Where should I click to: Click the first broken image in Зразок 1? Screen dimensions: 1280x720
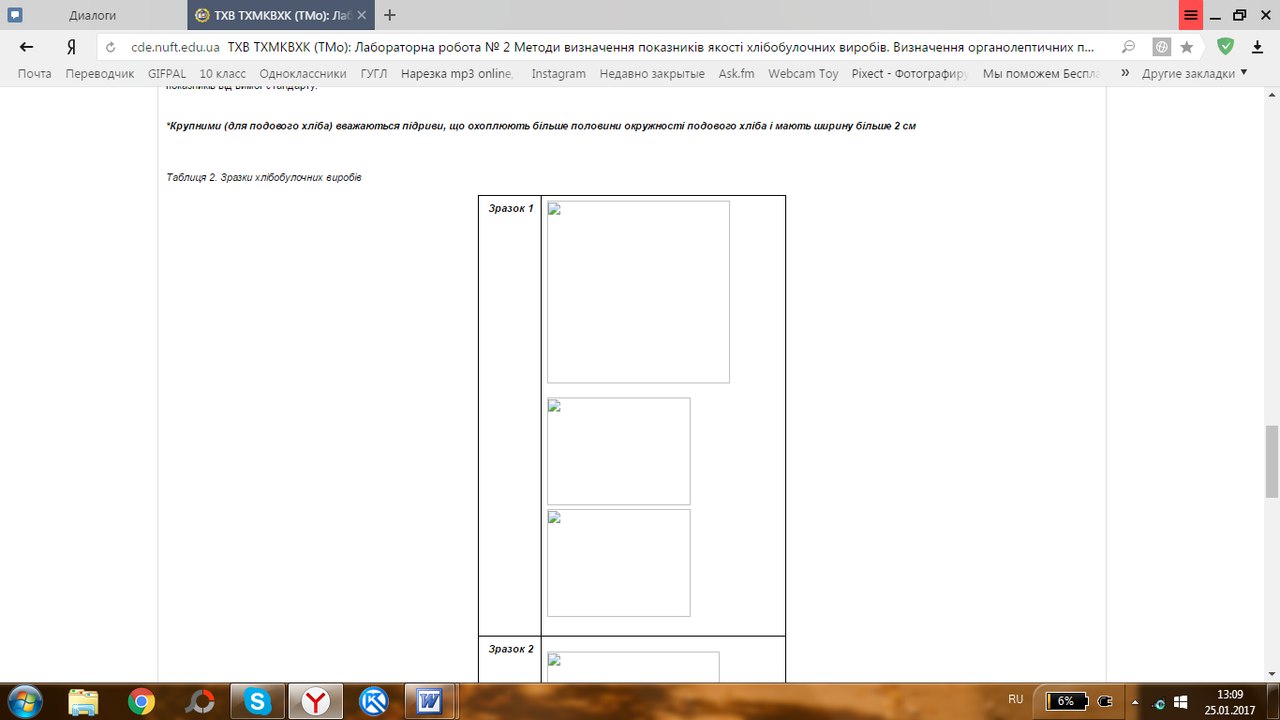click(x=638, y=292)
